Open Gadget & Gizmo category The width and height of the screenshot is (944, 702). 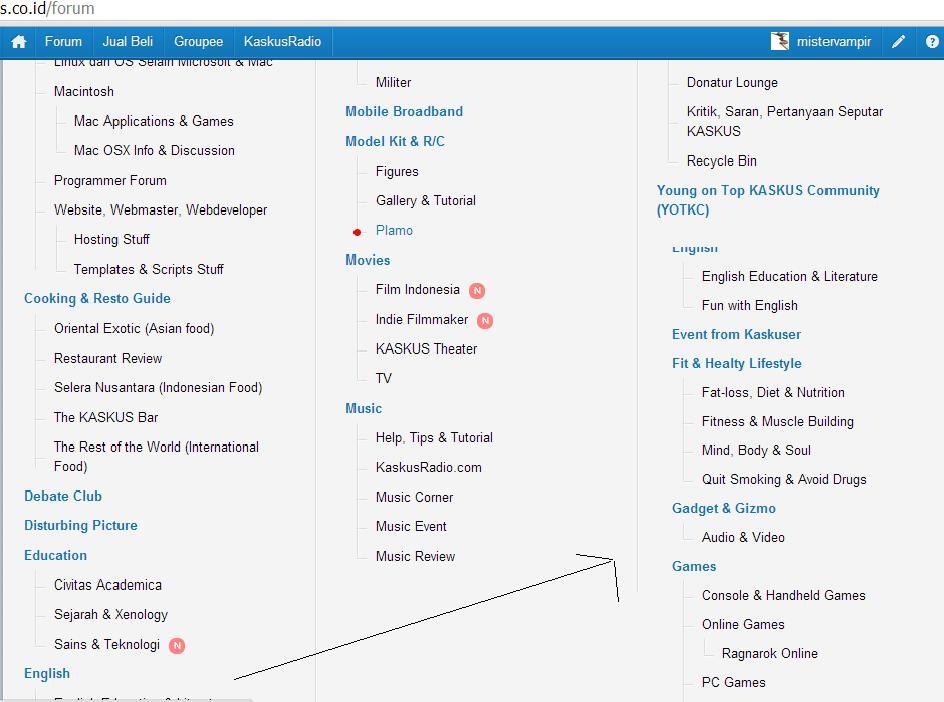724,508
